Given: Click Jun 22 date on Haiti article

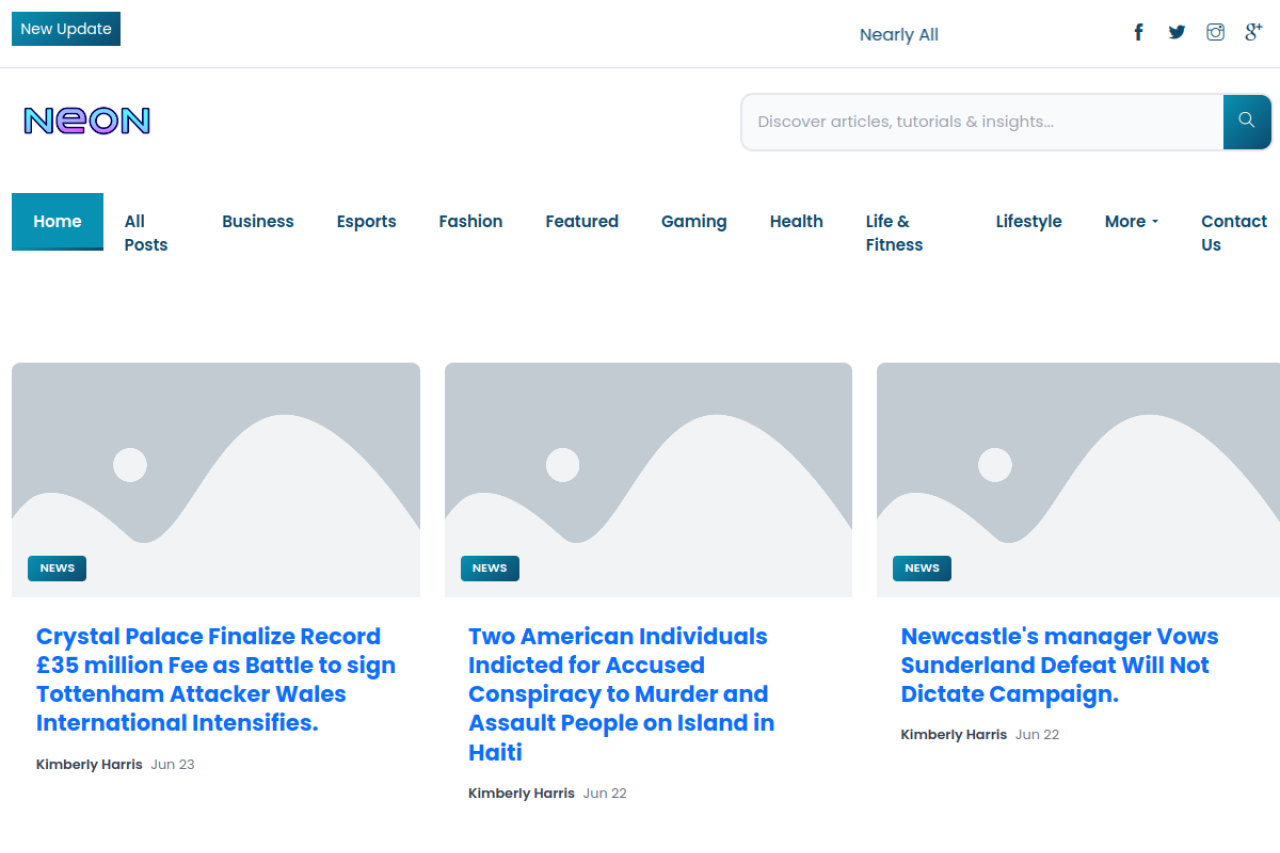Looking at the screenshot, I should (x=605, y=793).
